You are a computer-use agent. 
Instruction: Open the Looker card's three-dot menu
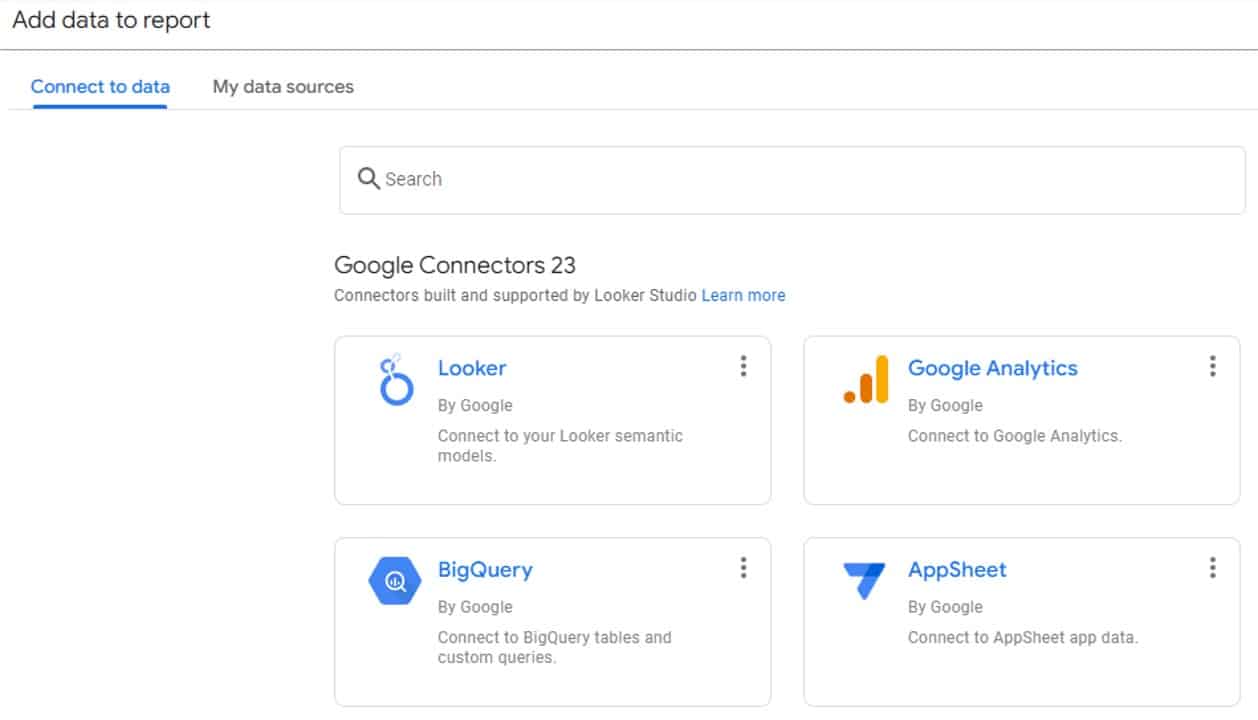pyautogui.click(x=743, y=366)
